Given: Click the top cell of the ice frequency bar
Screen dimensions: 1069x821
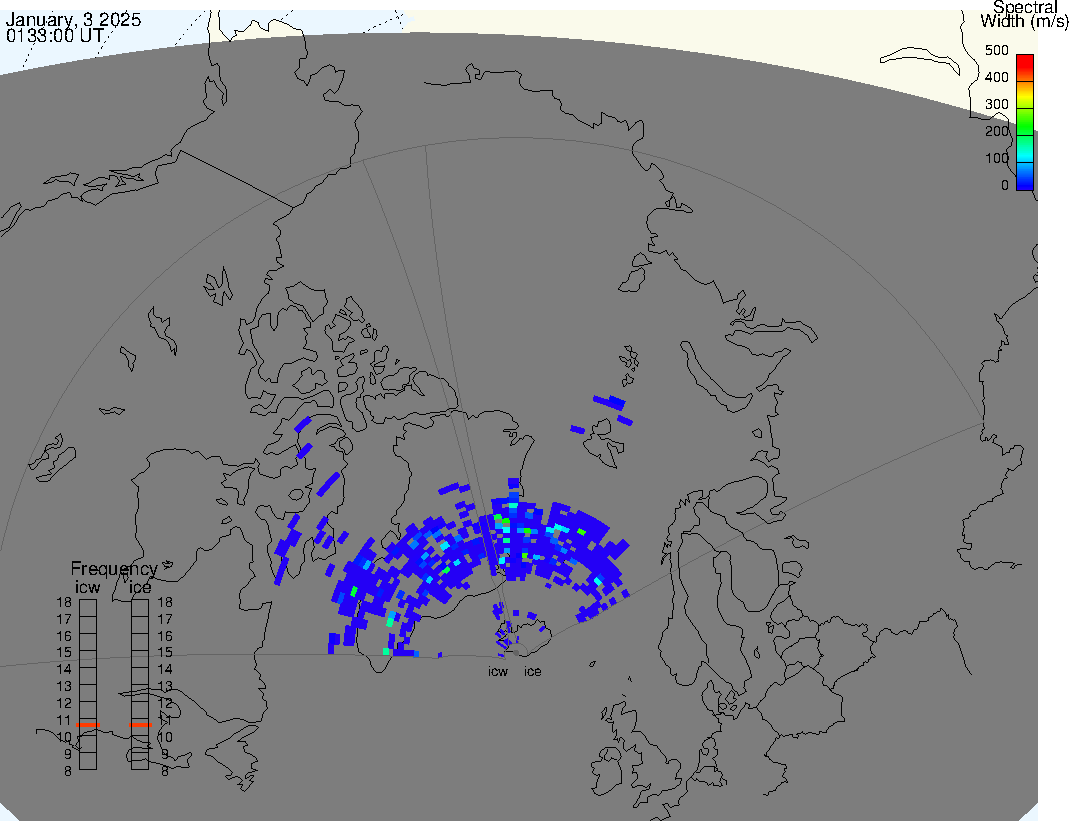Looking at the screenshot, I should click(x=140, y=608).
